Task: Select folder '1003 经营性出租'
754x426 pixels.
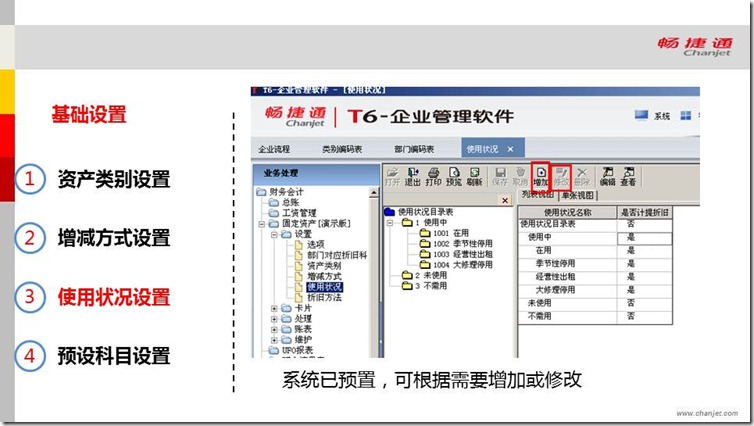Action: point(463,254)
